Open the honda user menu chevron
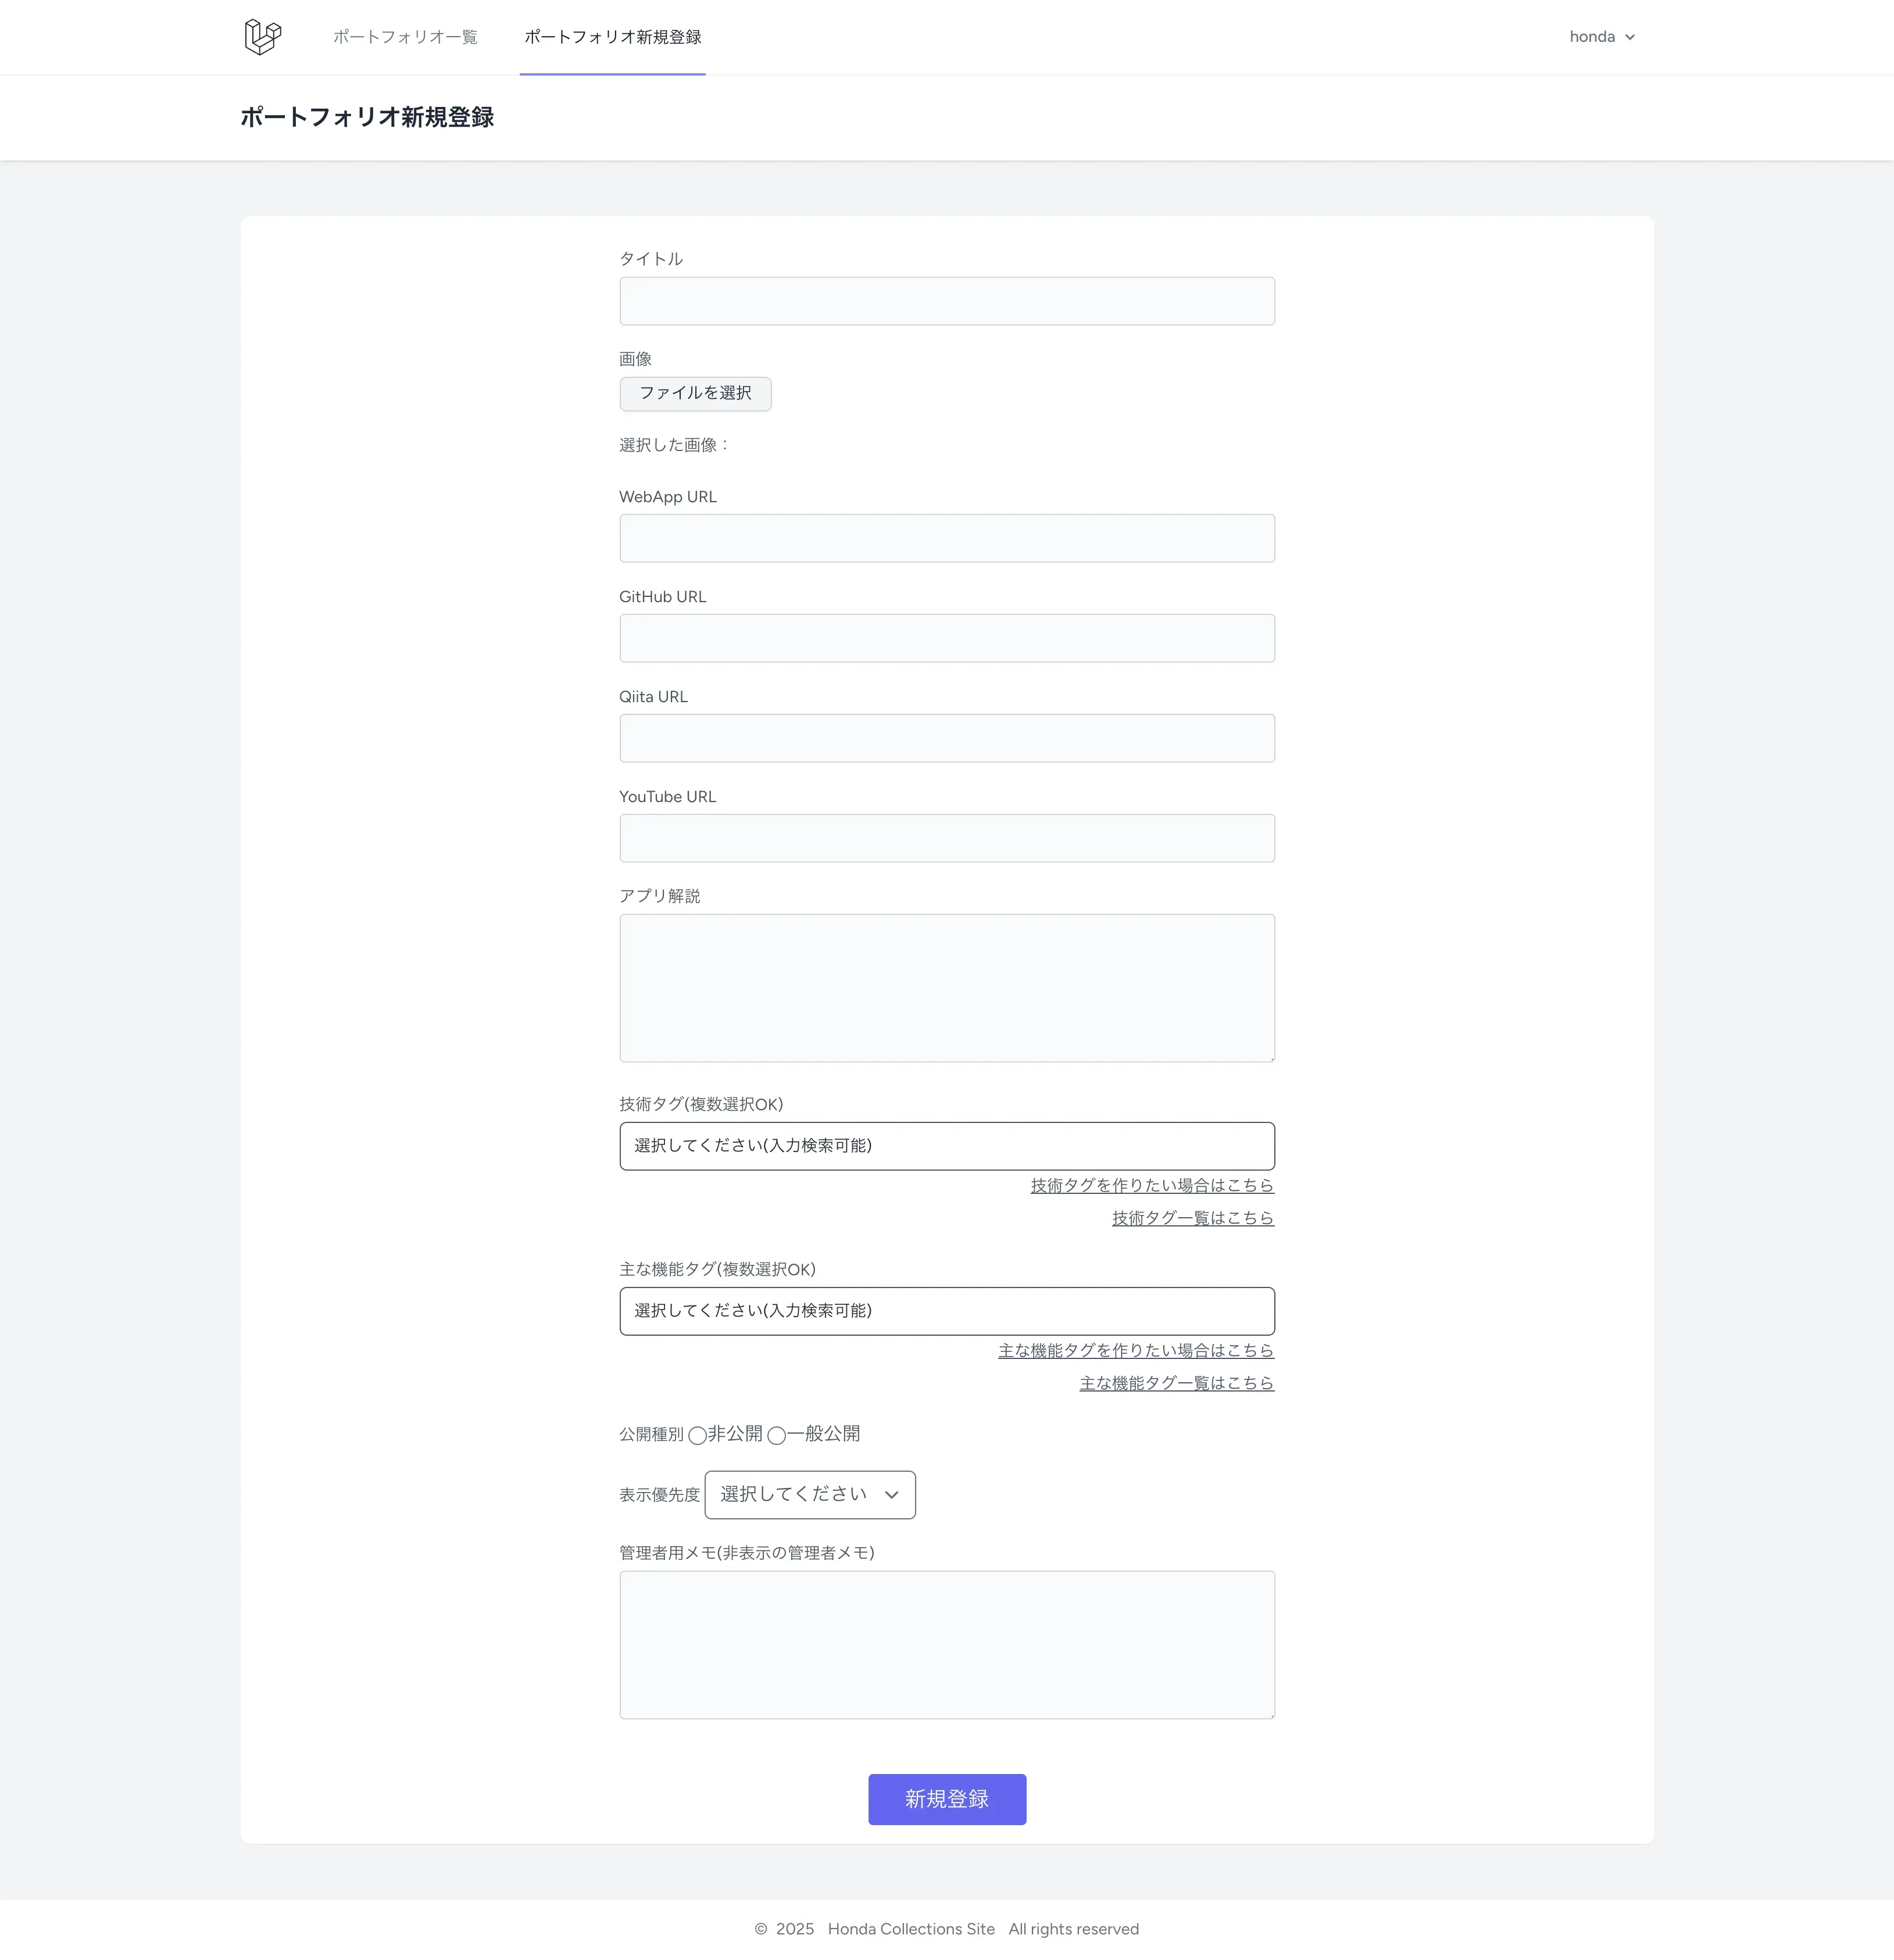 [1629, 37]
